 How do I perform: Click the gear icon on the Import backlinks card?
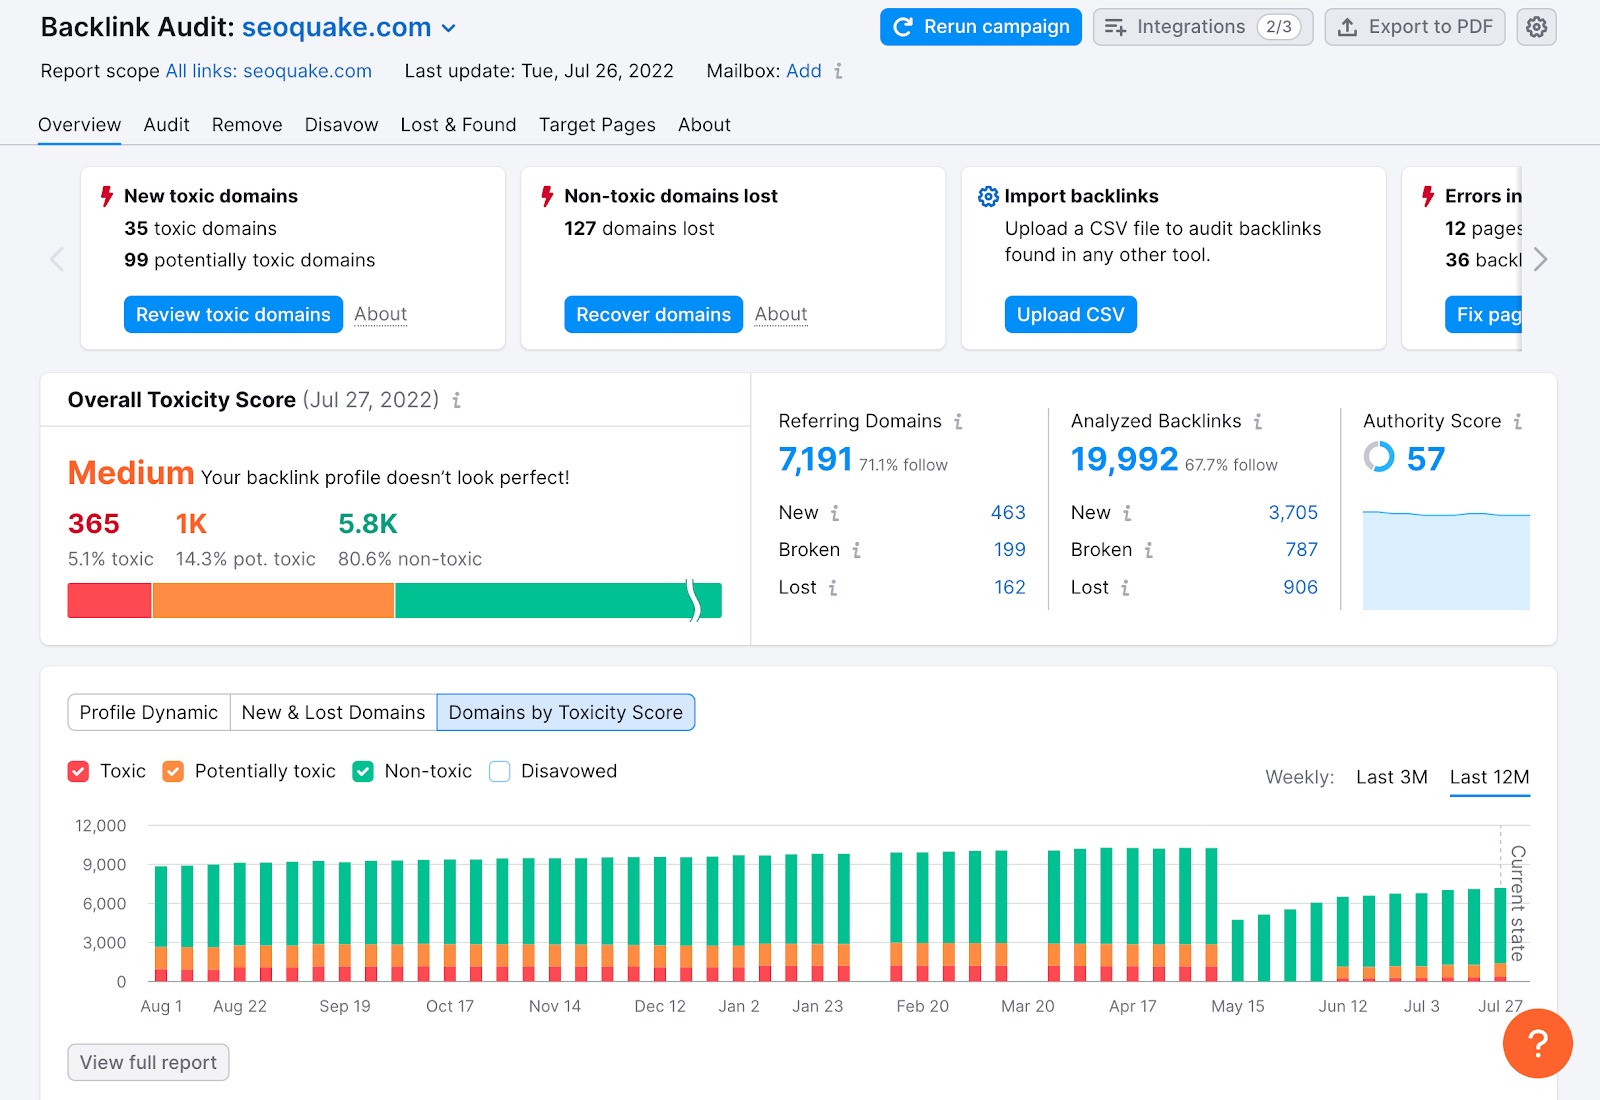[x=988, y=196]
